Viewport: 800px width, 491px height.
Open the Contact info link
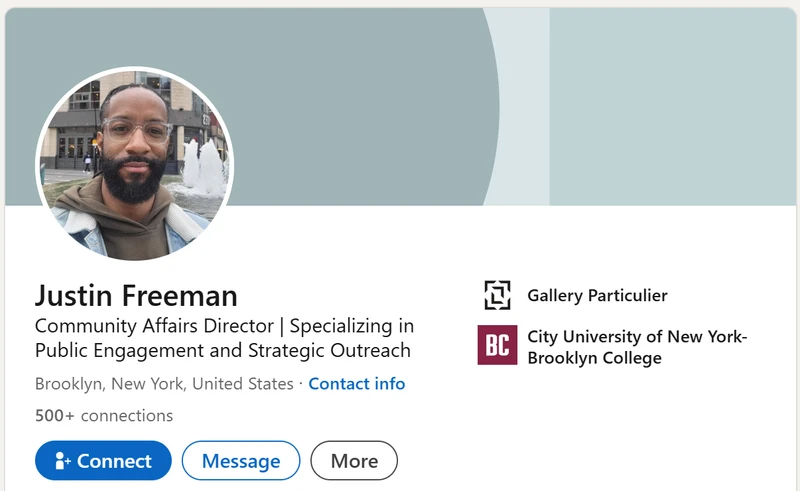357,384
